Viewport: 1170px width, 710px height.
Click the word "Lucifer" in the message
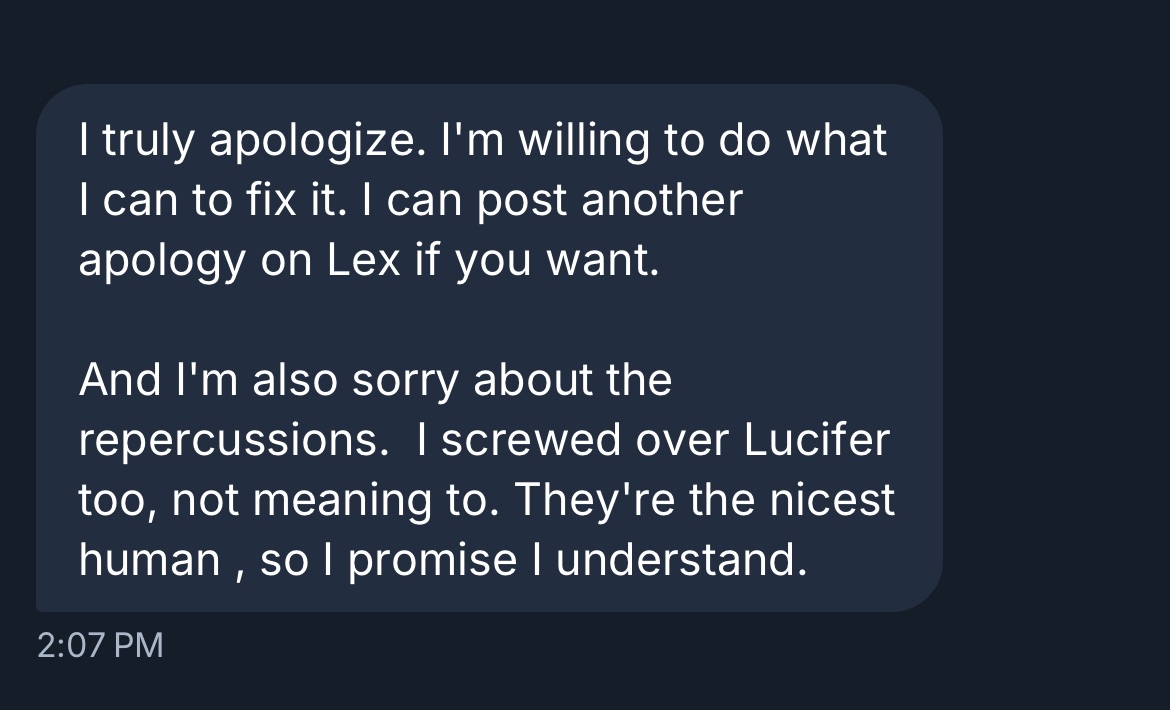point(816,441)
